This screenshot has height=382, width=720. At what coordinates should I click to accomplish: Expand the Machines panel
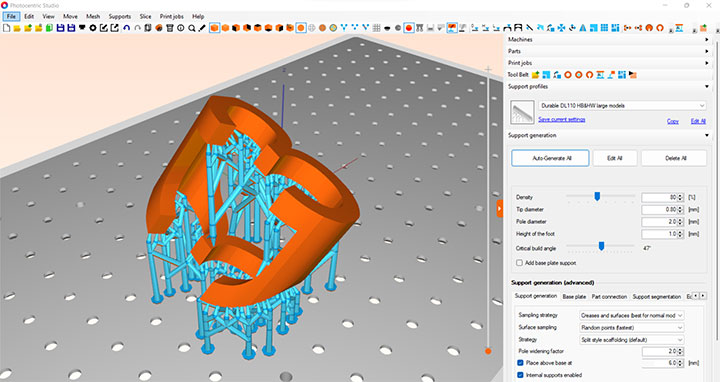609,39
